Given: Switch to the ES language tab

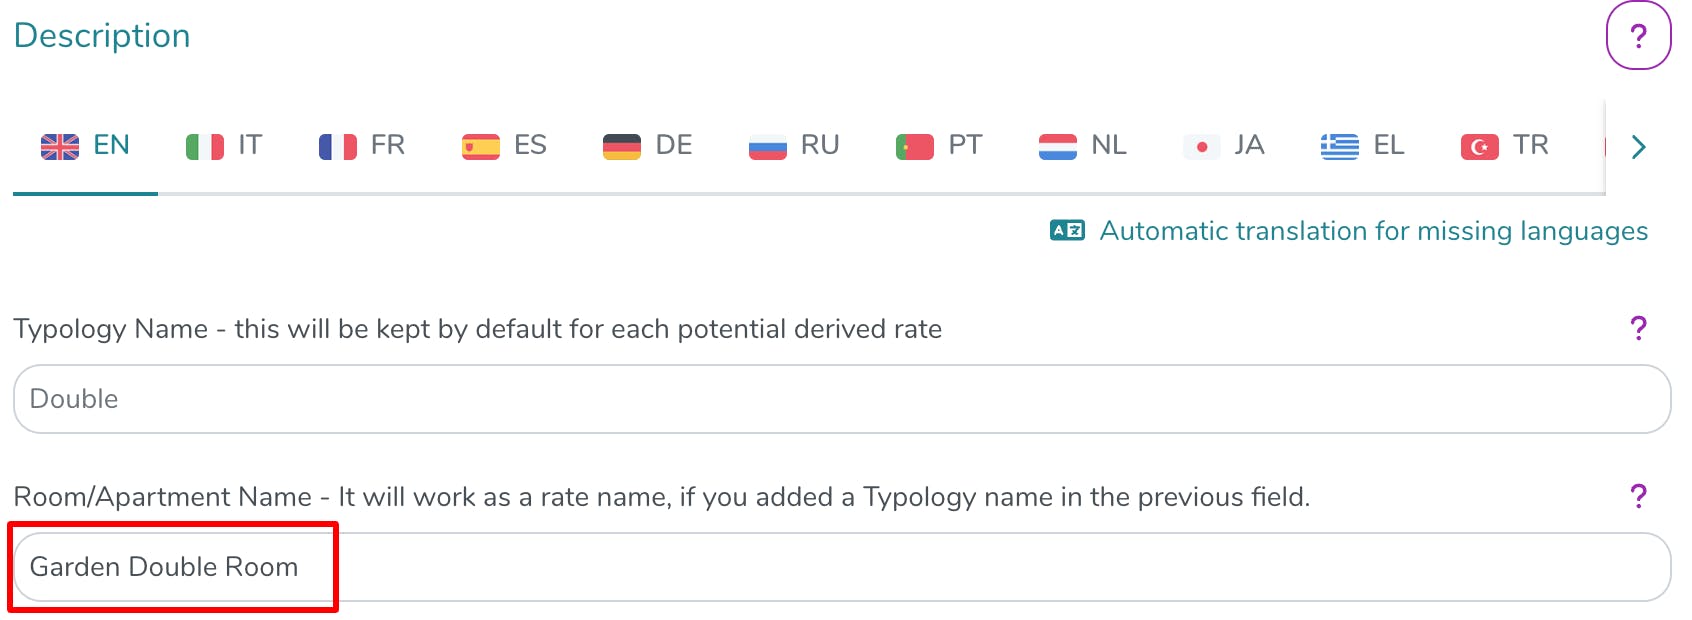Looking at the screenshot, I should tap(505, 146).
